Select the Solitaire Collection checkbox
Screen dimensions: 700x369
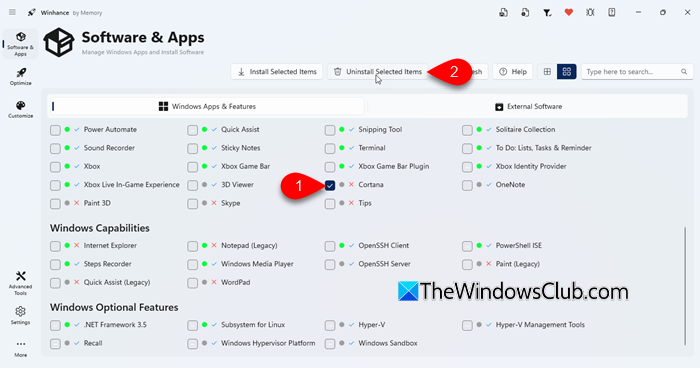[467, 130]
